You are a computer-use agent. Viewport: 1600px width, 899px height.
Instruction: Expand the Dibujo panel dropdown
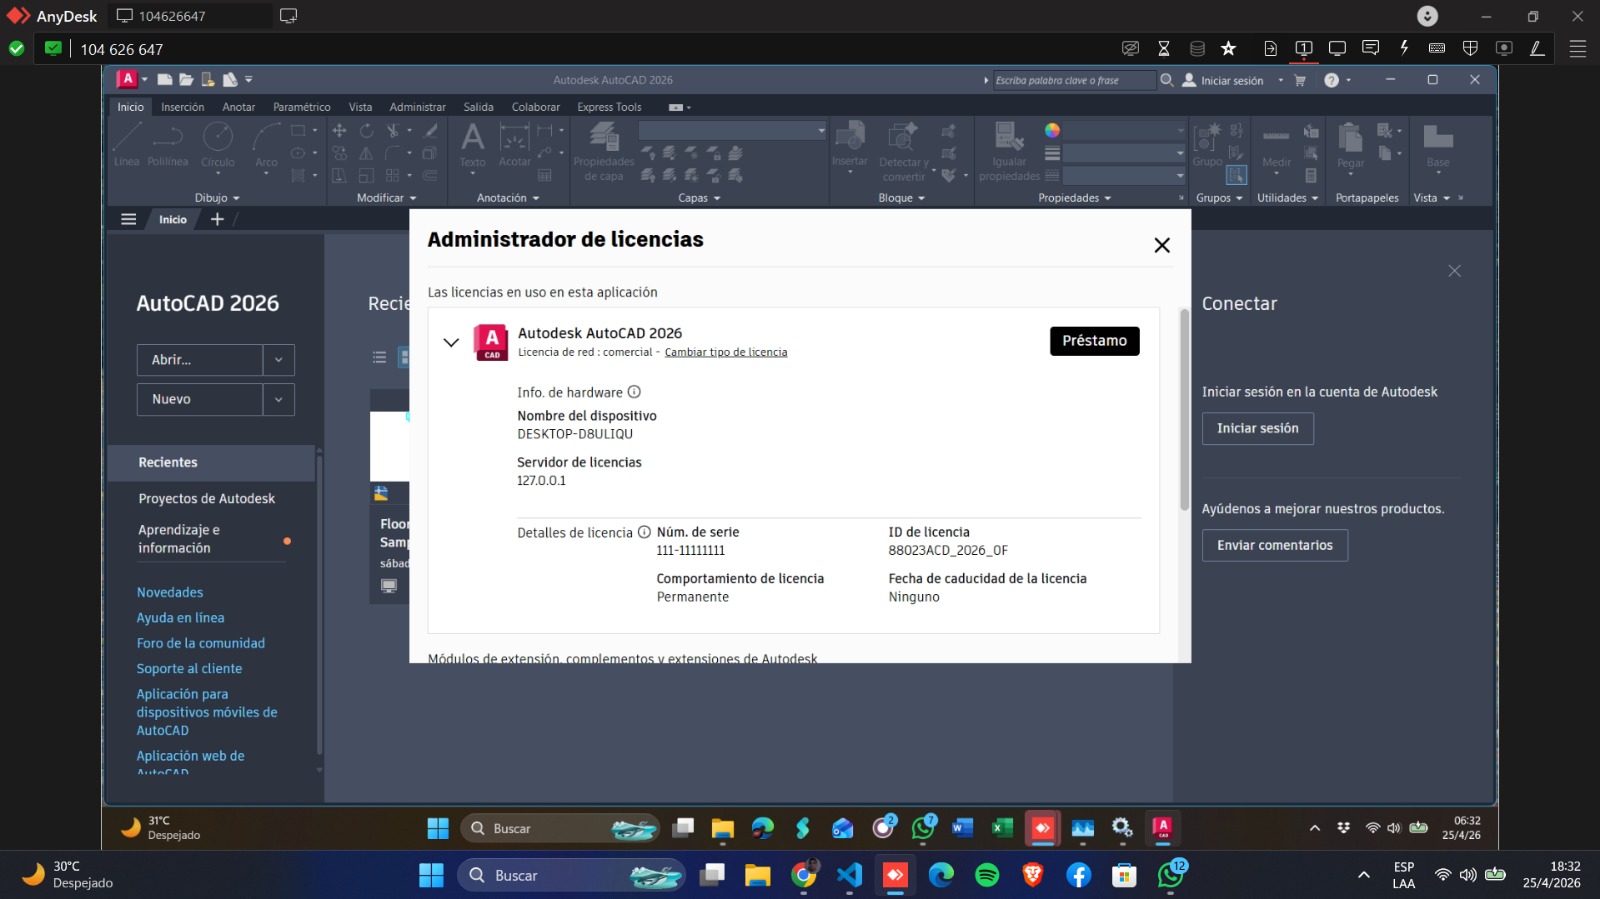point(217,198)
